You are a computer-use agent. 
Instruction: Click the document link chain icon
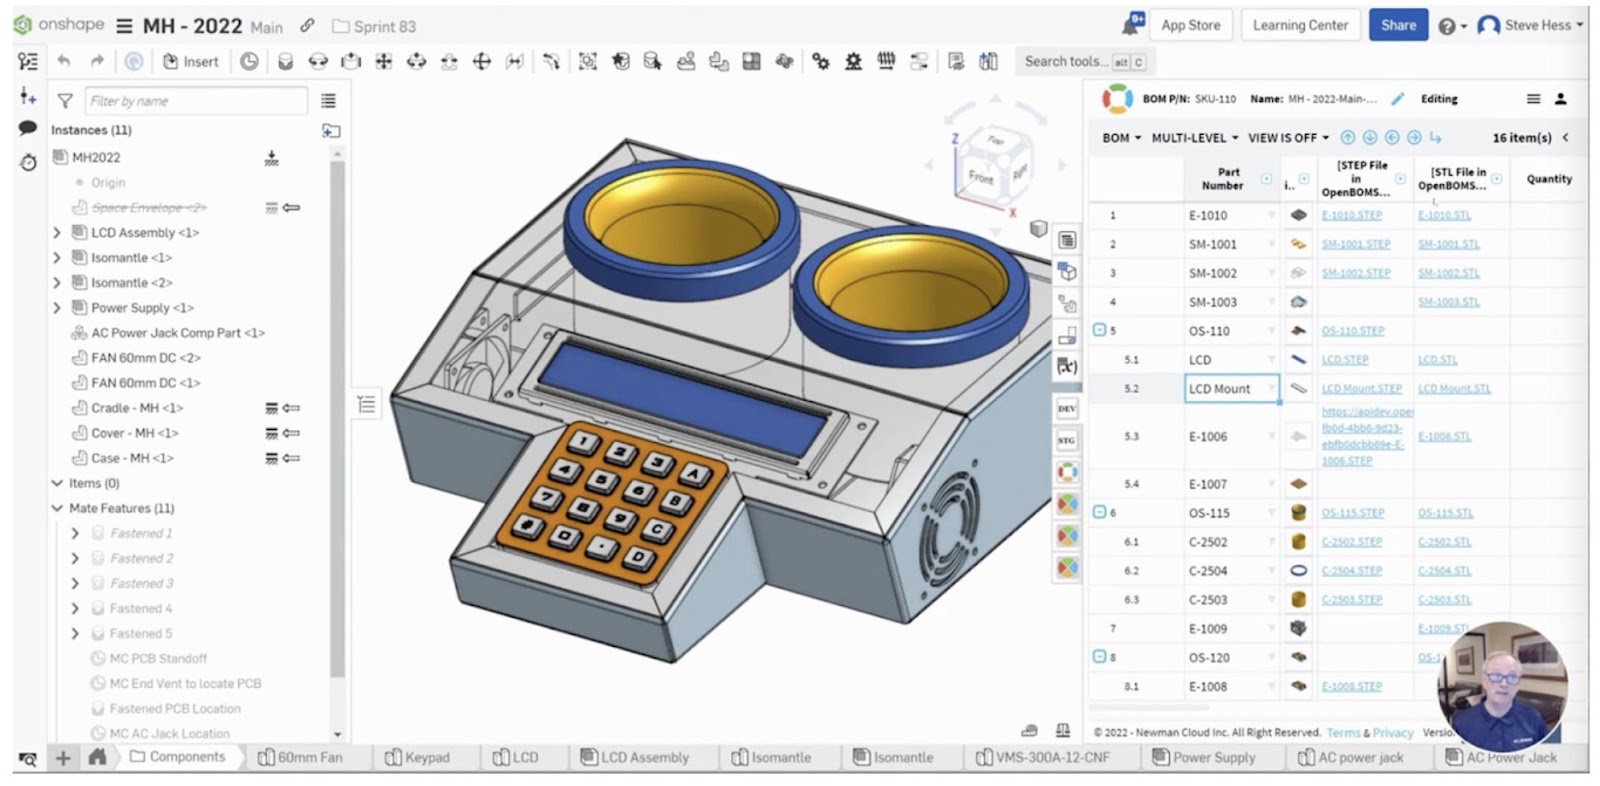pos(307,26)
